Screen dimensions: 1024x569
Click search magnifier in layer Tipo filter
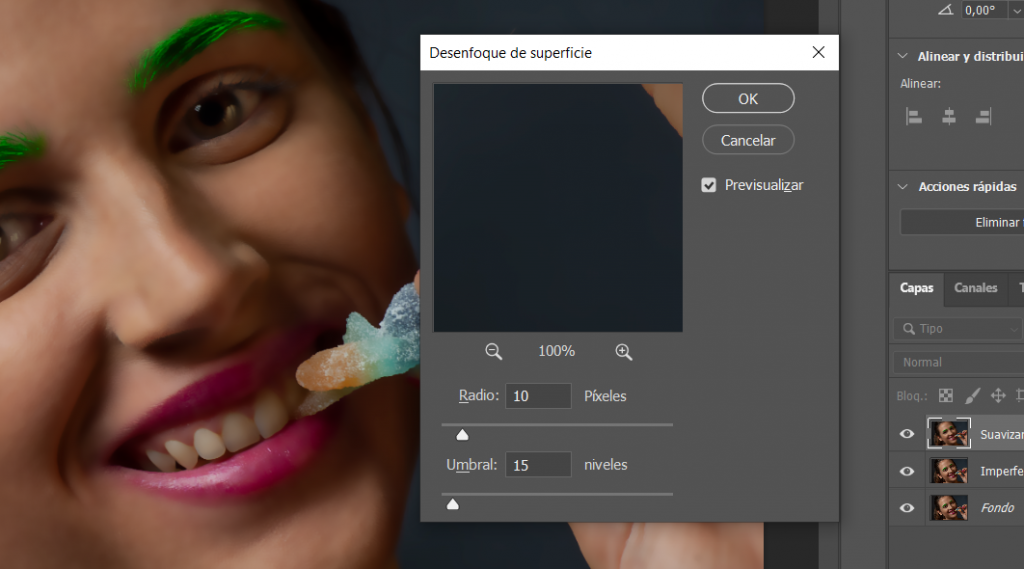tap(908, 329)
